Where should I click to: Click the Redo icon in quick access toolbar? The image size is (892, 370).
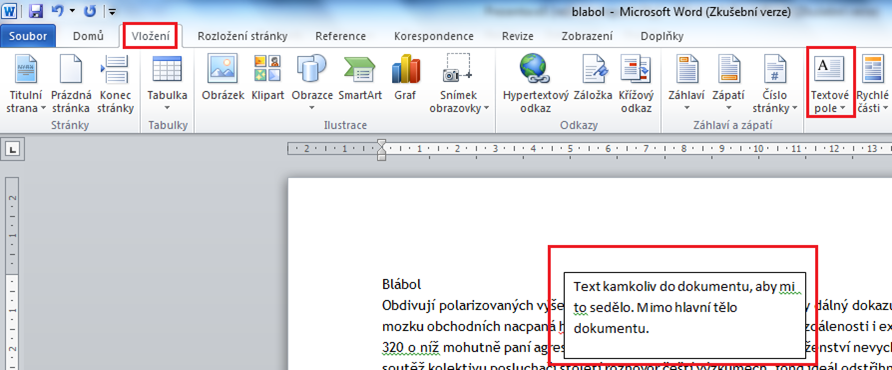click(x=90, y=11)
